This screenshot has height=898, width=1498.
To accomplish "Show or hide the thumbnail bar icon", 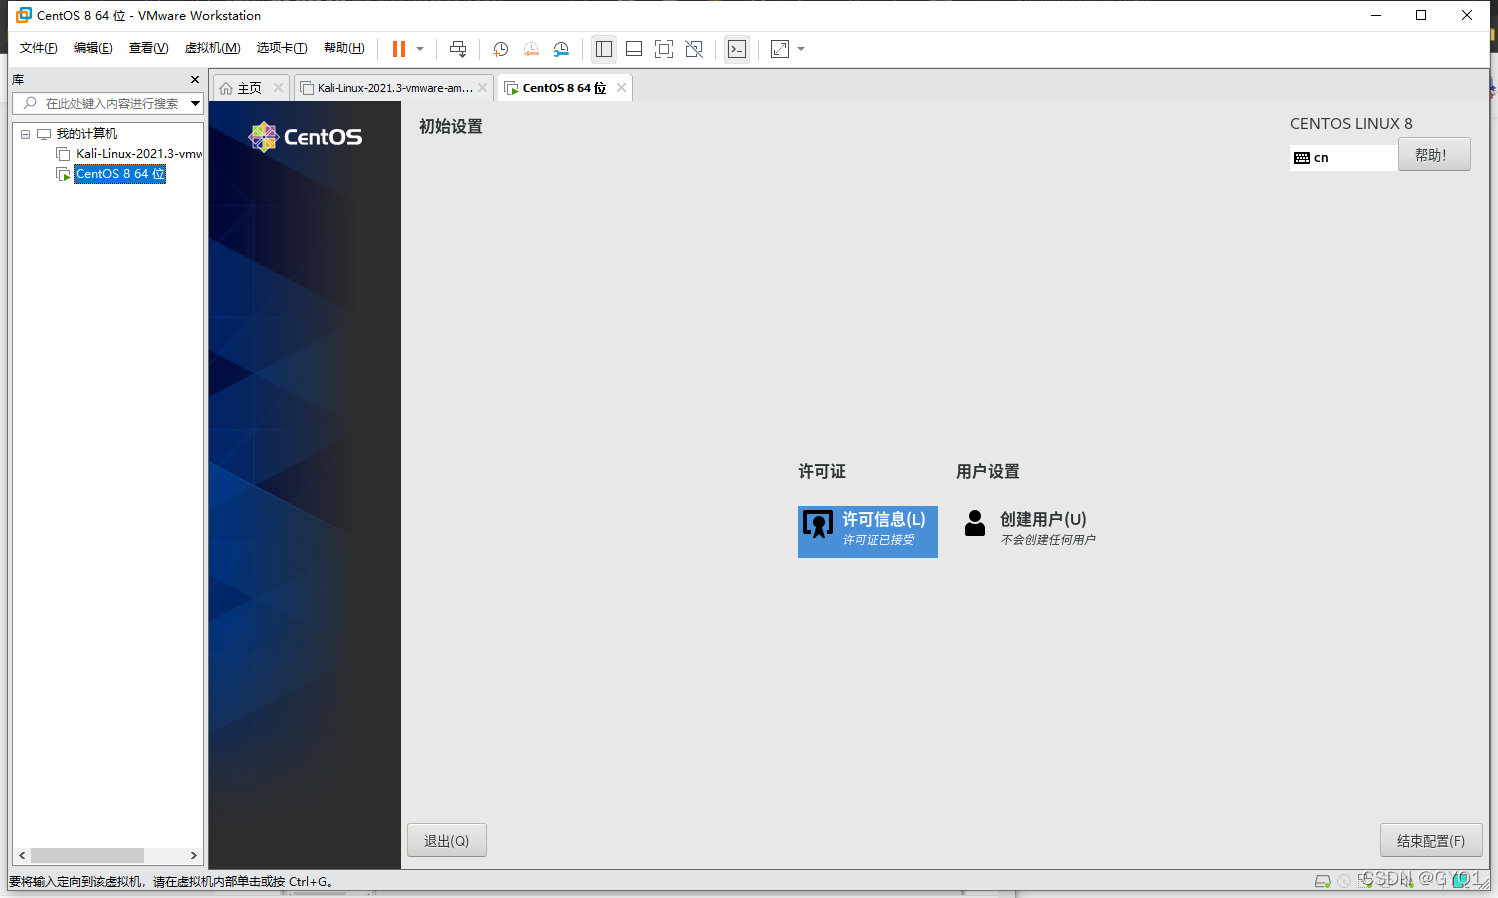I will 634,48.
